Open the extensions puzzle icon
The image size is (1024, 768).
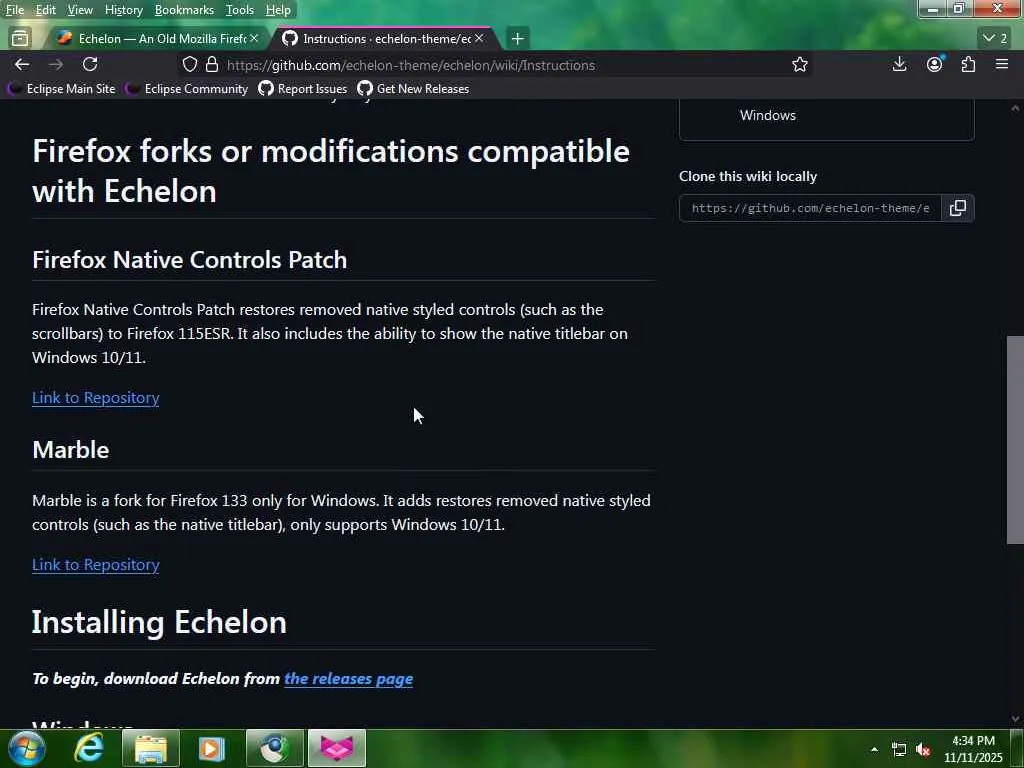[x=968, y=64]
